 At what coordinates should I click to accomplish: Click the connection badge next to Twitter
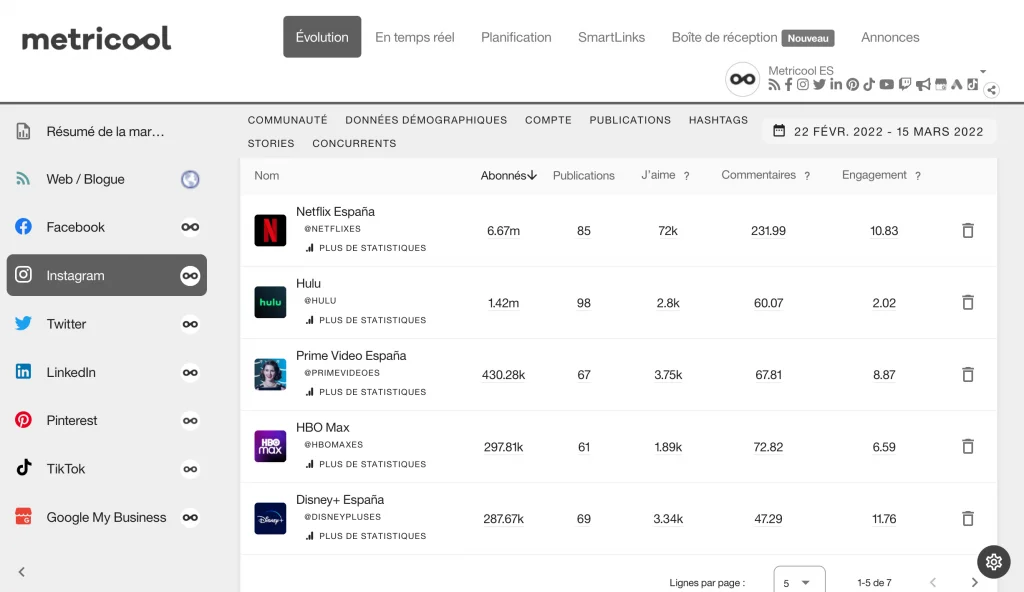[190, 324]
